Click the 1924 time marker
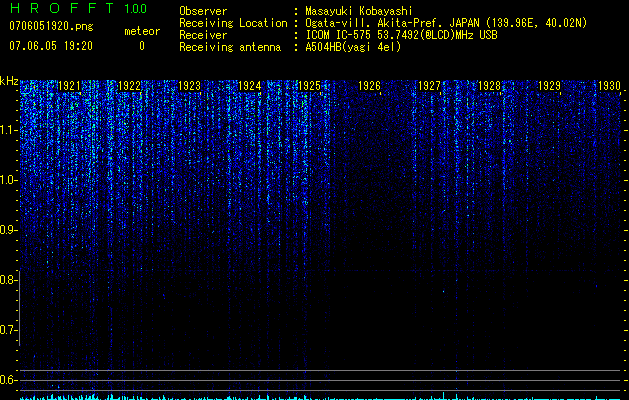This screenshot has width=629, height=400. pyautogui.click(x=250, y=86)
